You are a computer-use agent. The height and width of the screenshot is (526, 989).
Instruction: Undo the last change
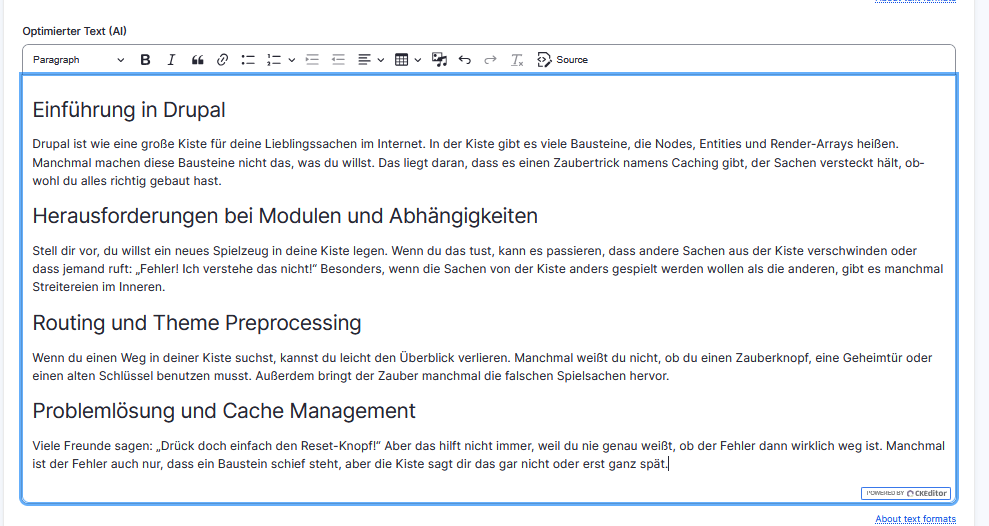465,60
